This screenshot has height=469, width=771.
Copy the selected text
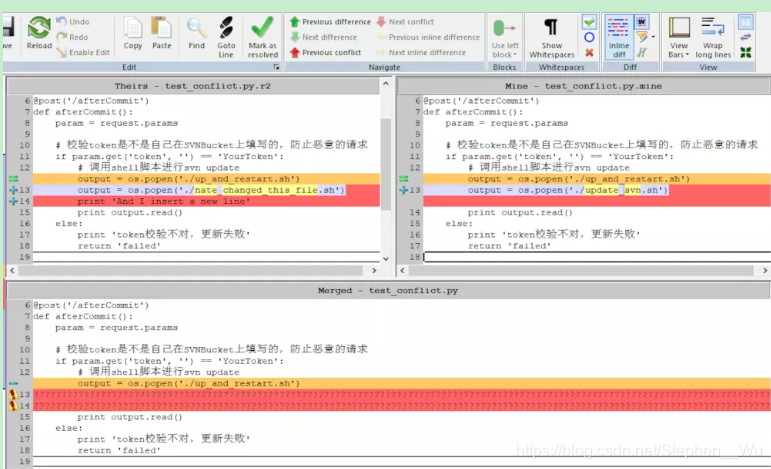[133, 33]
